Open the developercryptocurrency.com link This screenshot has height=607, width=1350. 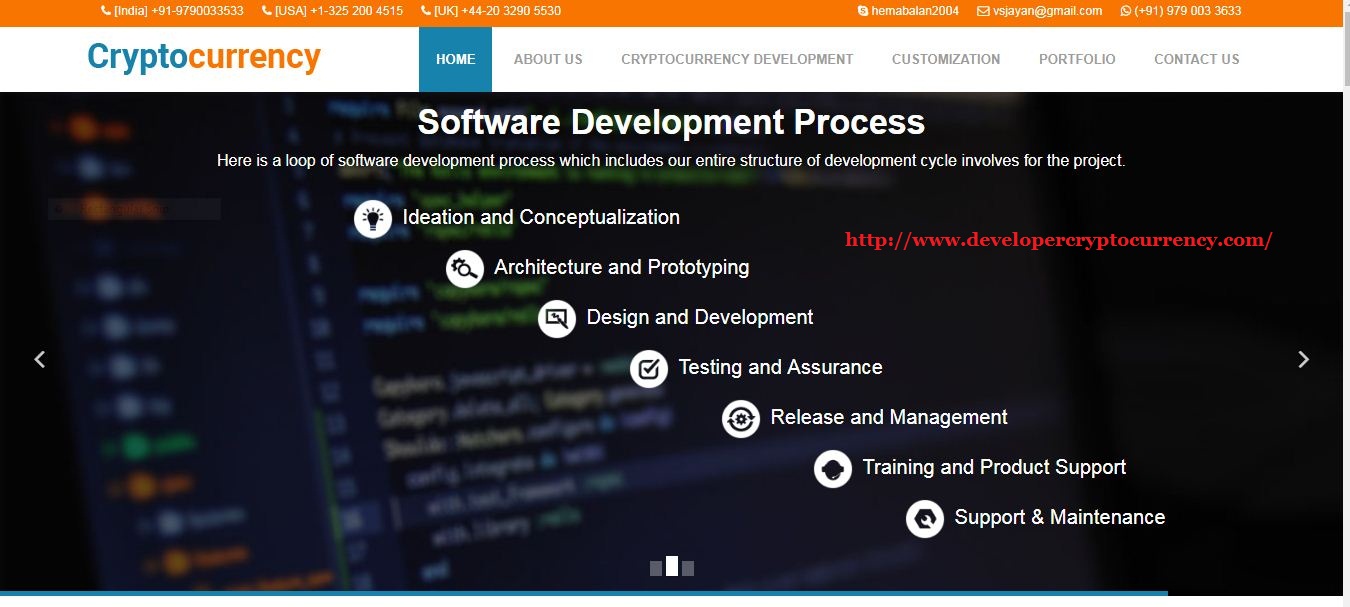tap(1059, 239)
